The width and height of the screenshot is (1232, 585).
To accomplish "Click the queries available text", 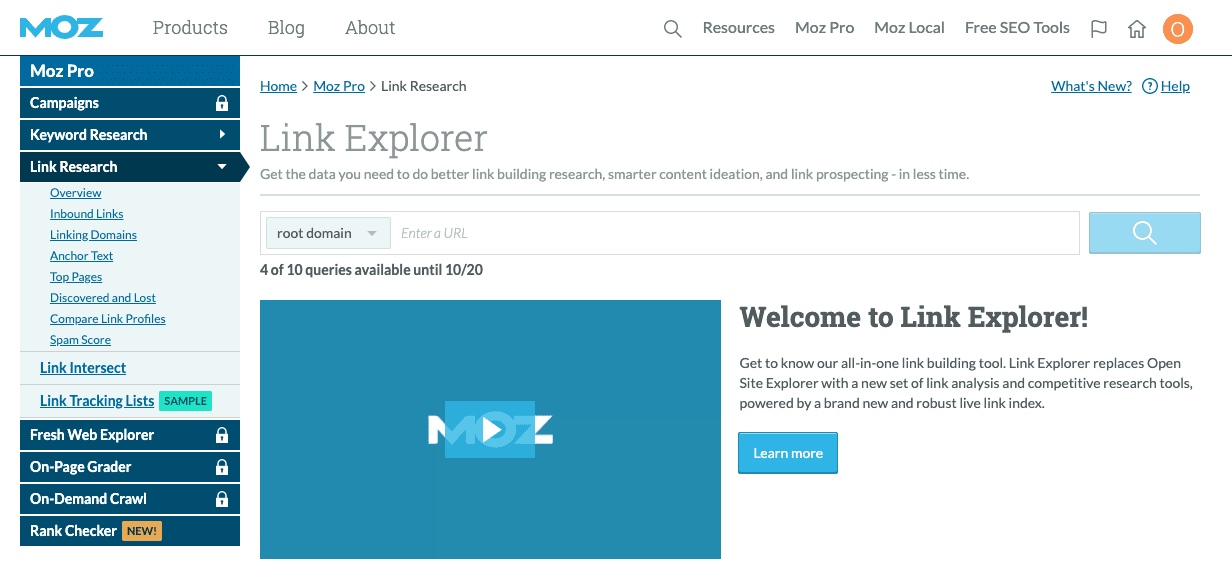I will click(x=371, y=270).
